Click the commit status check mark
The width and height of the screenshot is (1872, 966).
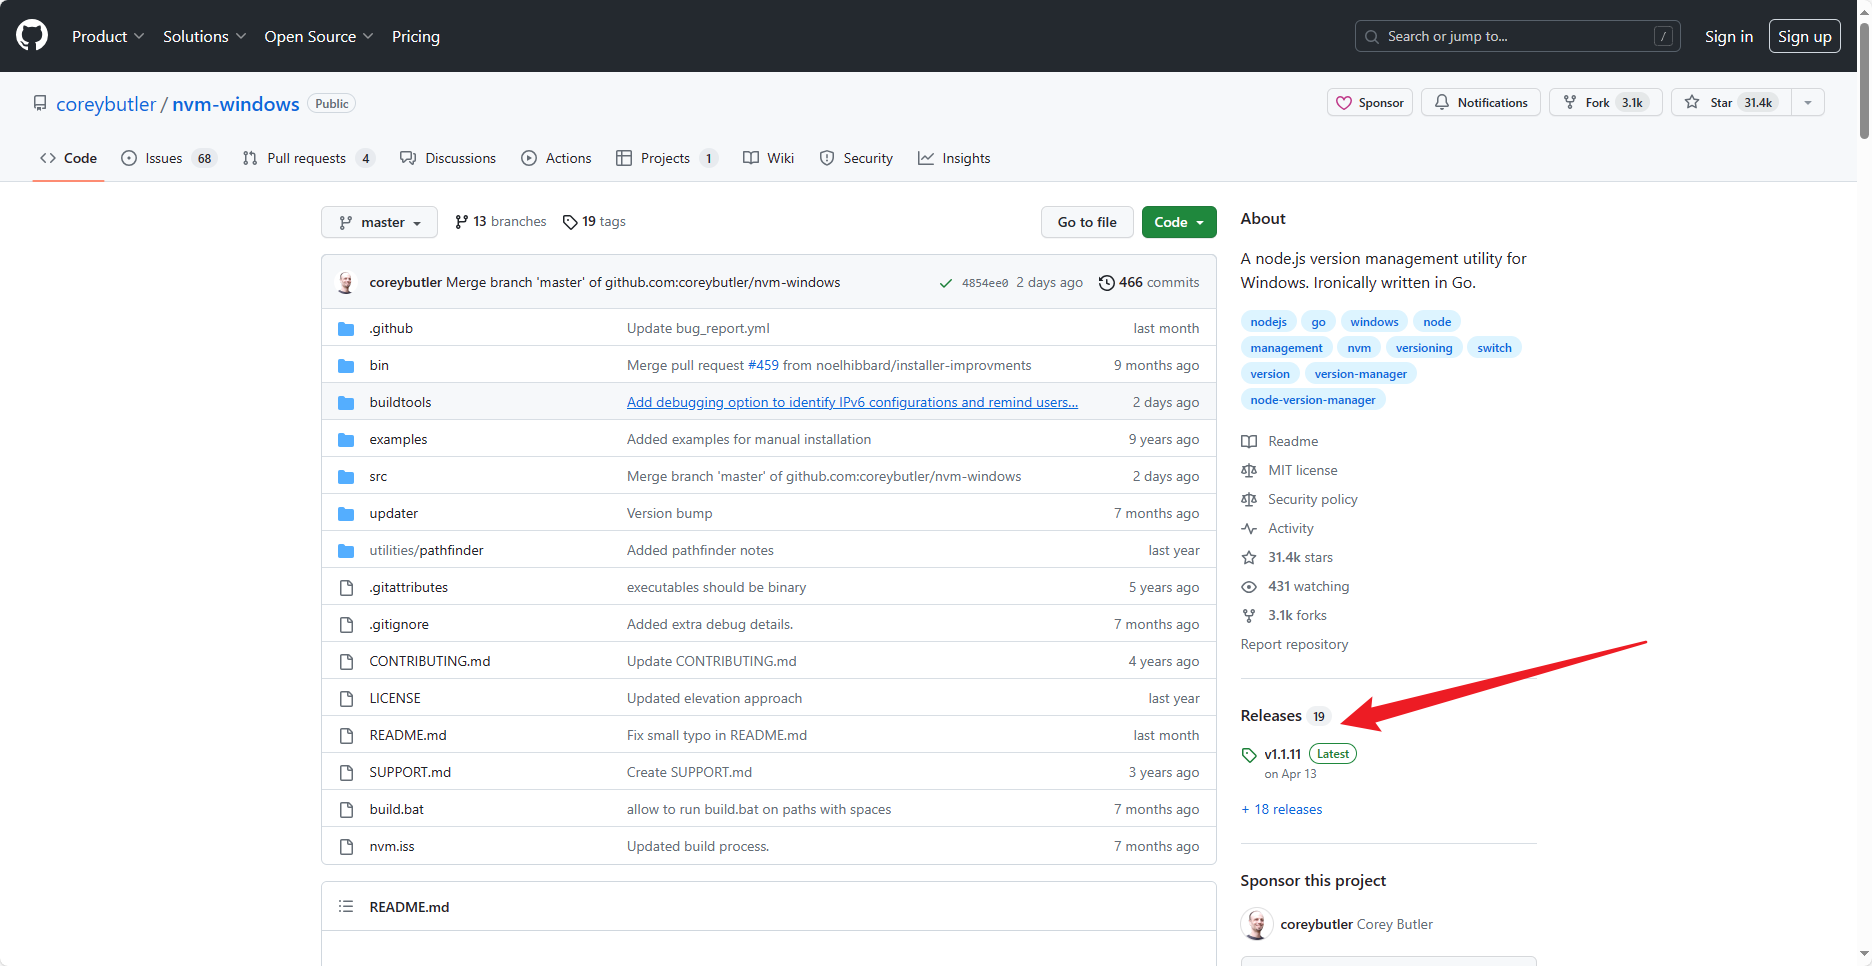pos(945,283)
